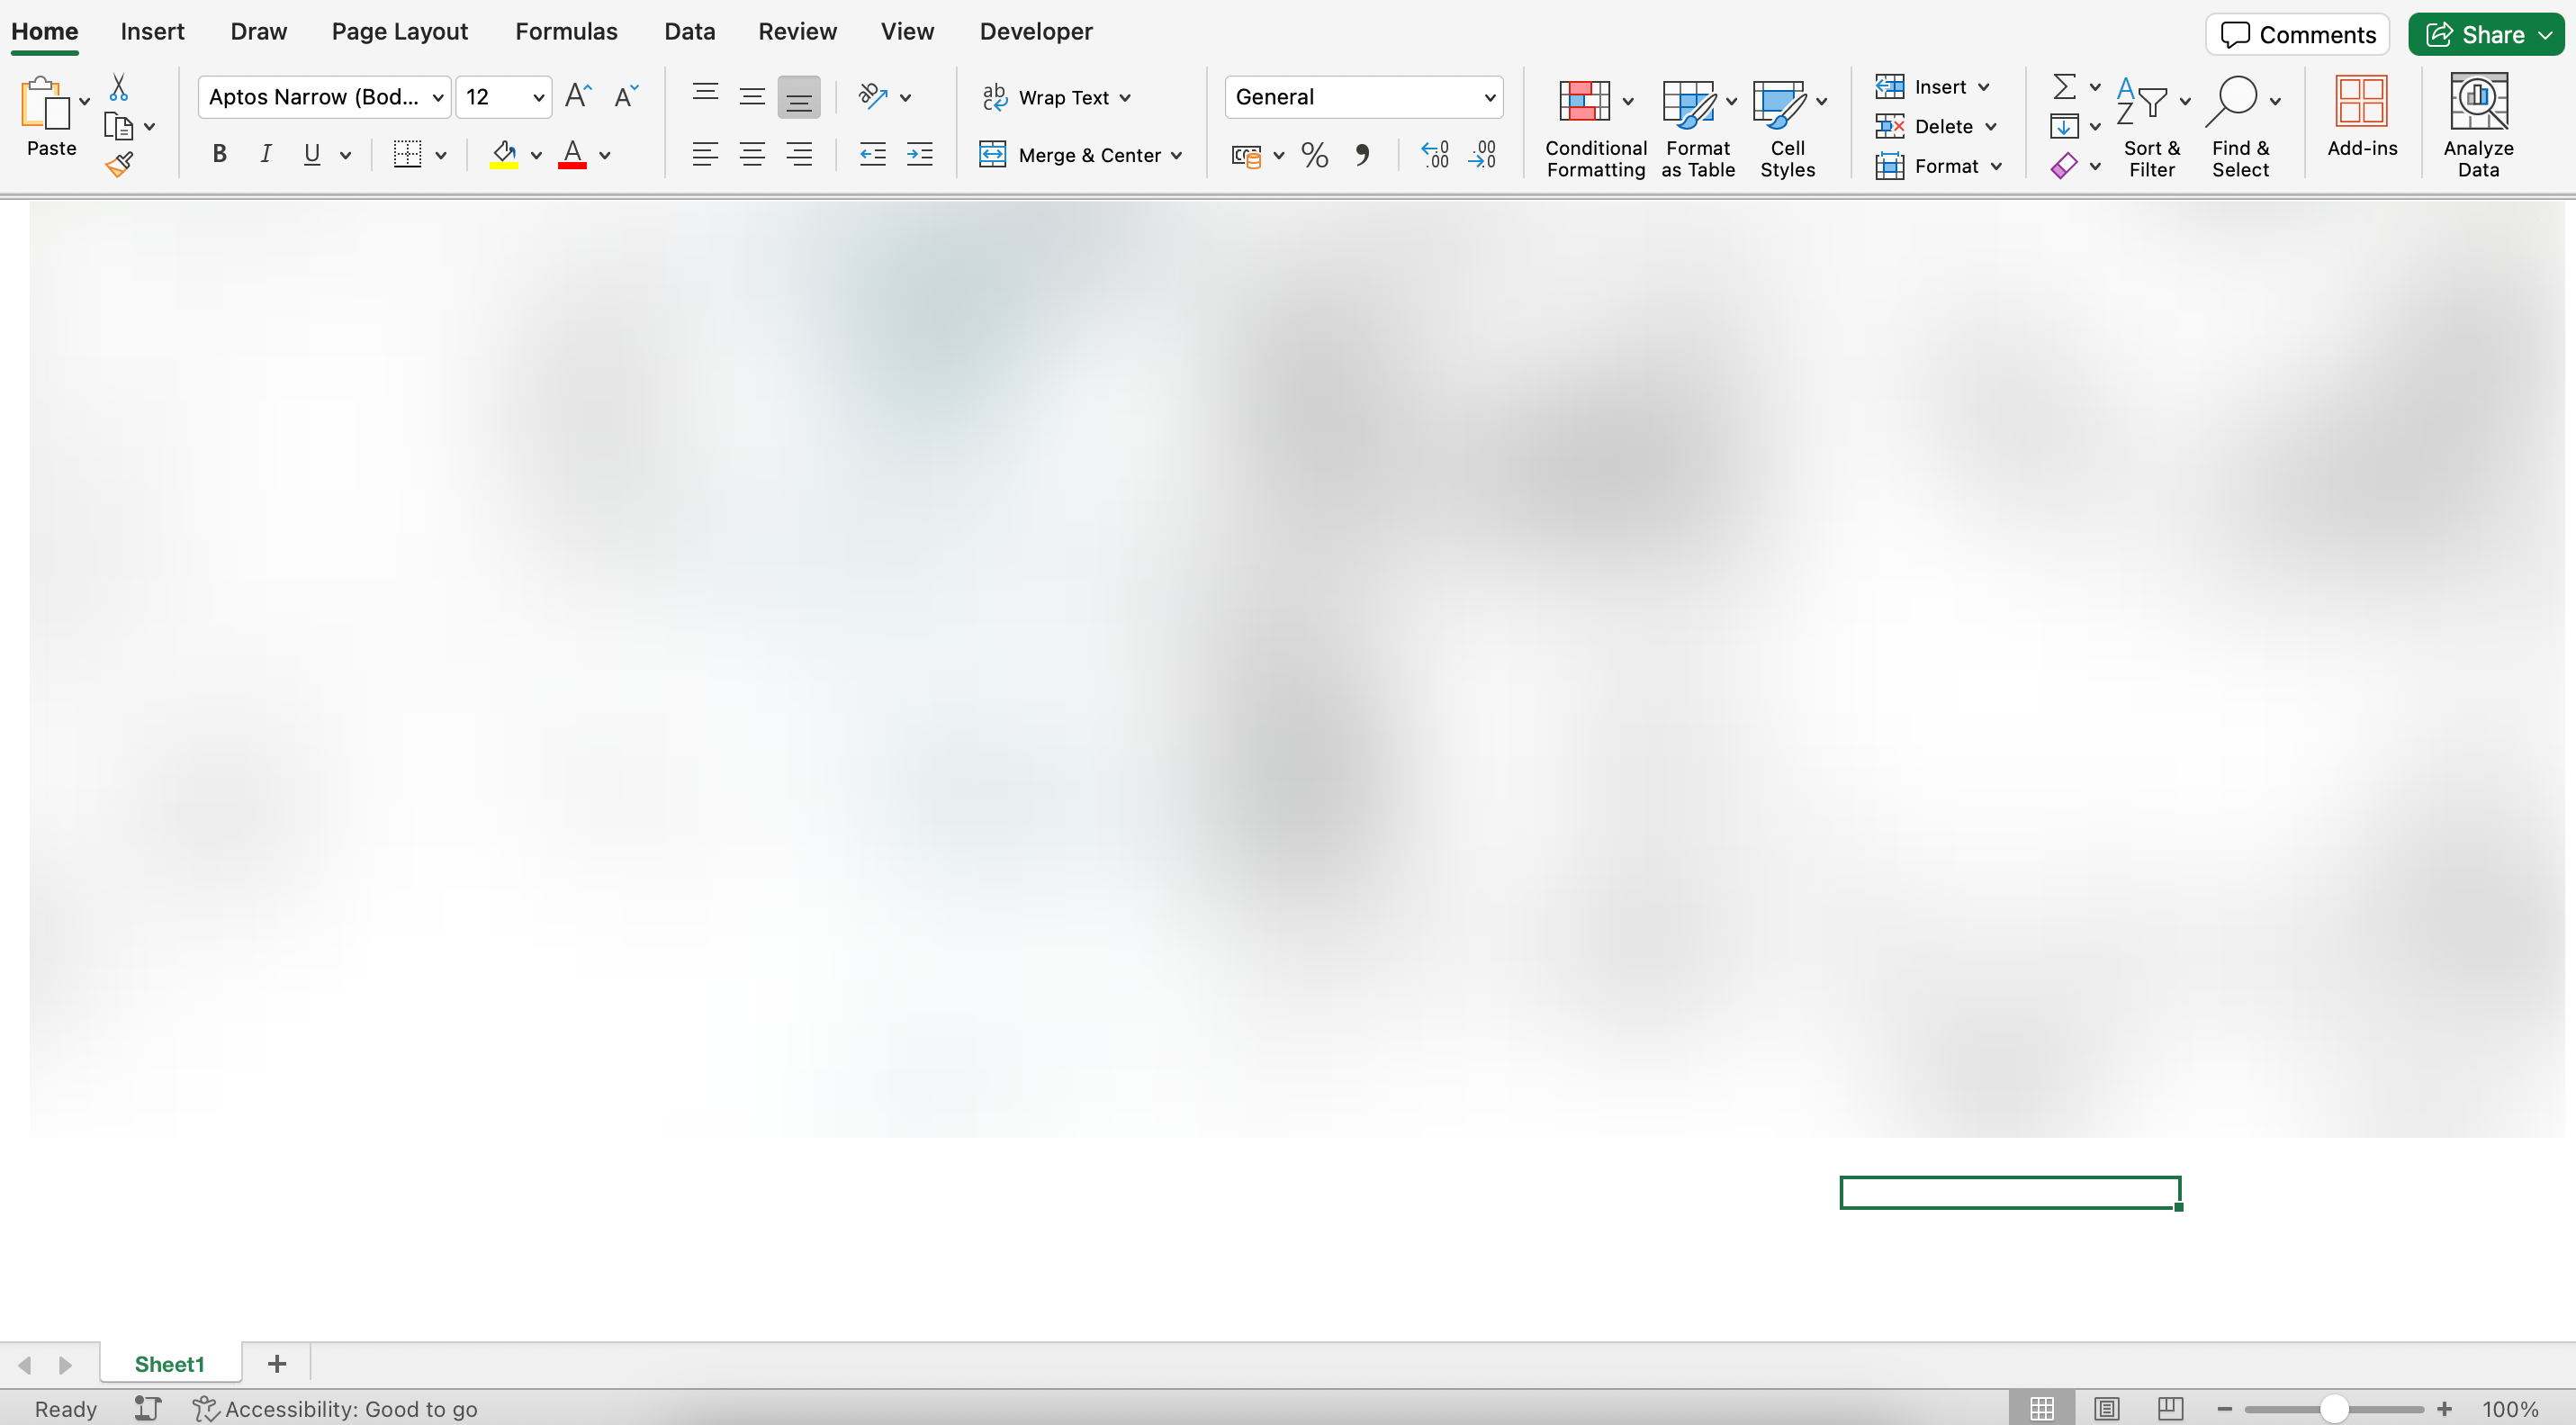Click the Increase Font Size icon

pos(578,97)
